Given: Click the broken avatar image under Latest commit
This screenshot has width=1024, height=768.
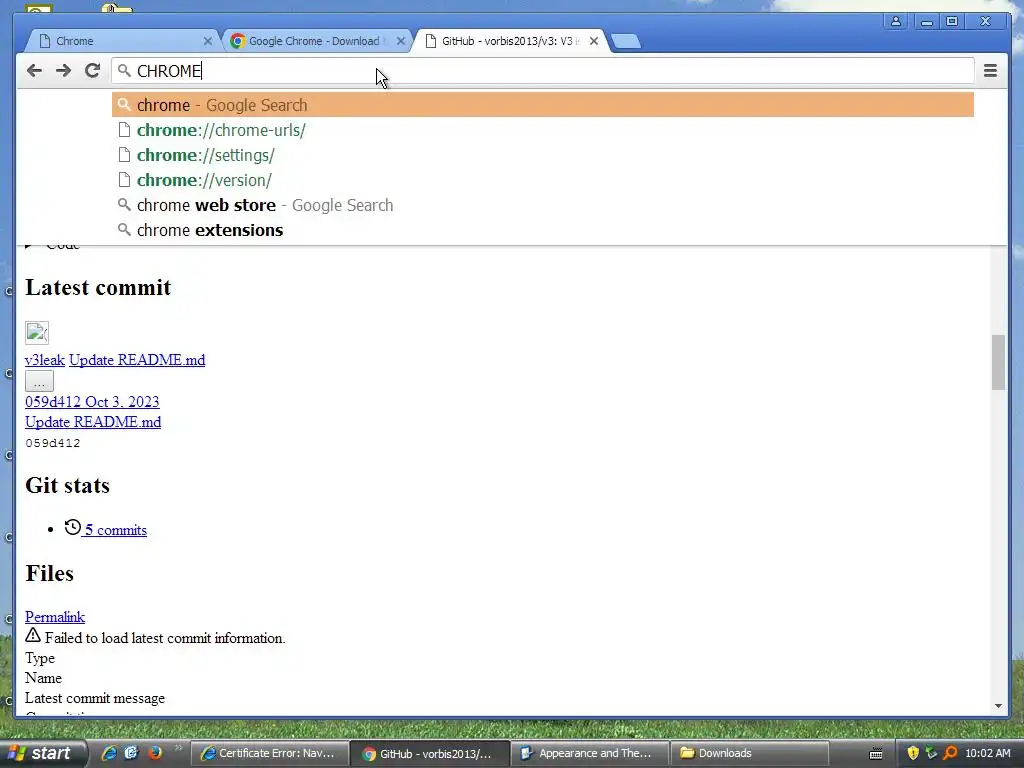Looking at the screenshot, I should point(37,332).
